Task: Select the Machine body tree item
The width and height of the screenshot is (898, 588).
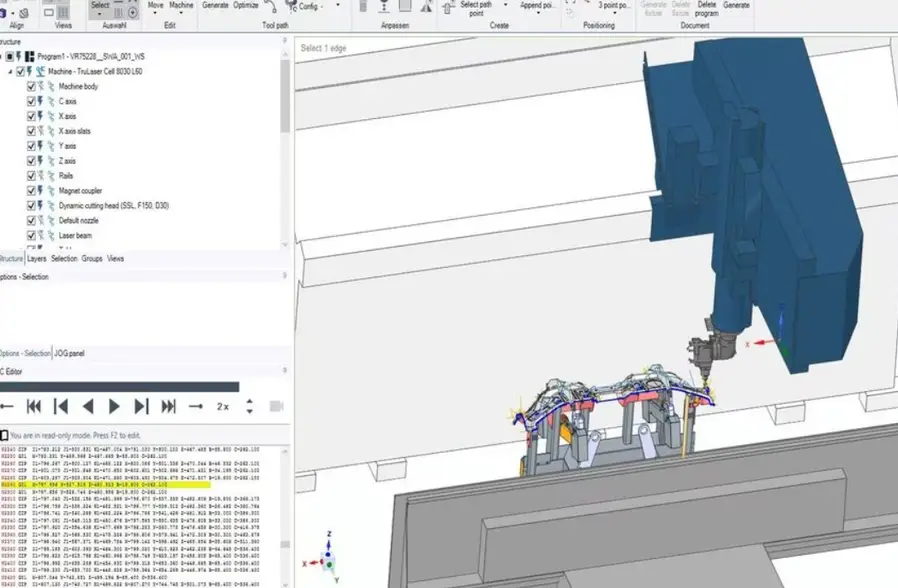Action: (x=78, y=86)
